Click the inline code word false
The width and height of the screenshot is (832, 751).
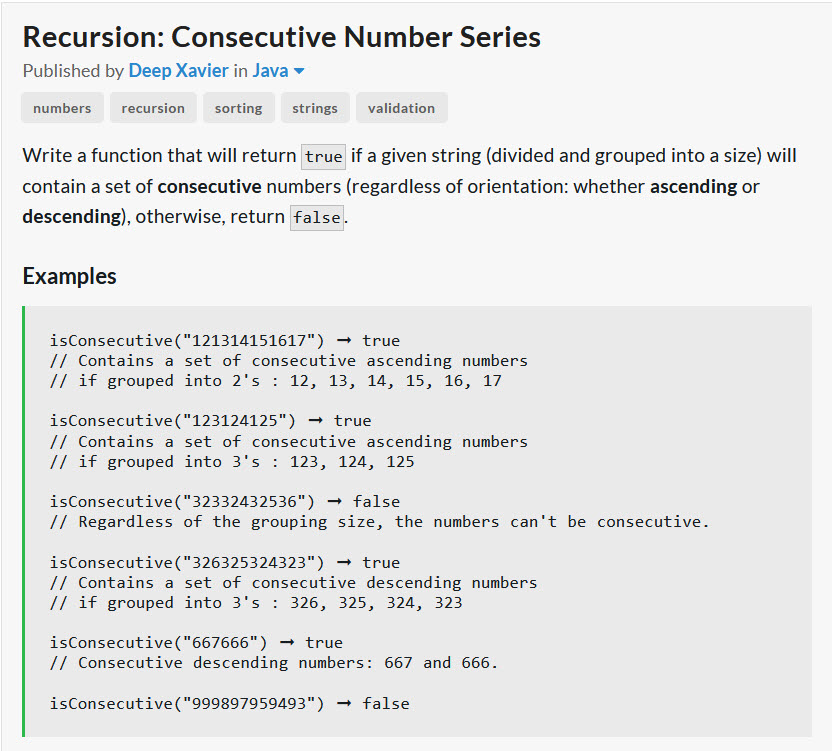[x=316, y=217]
